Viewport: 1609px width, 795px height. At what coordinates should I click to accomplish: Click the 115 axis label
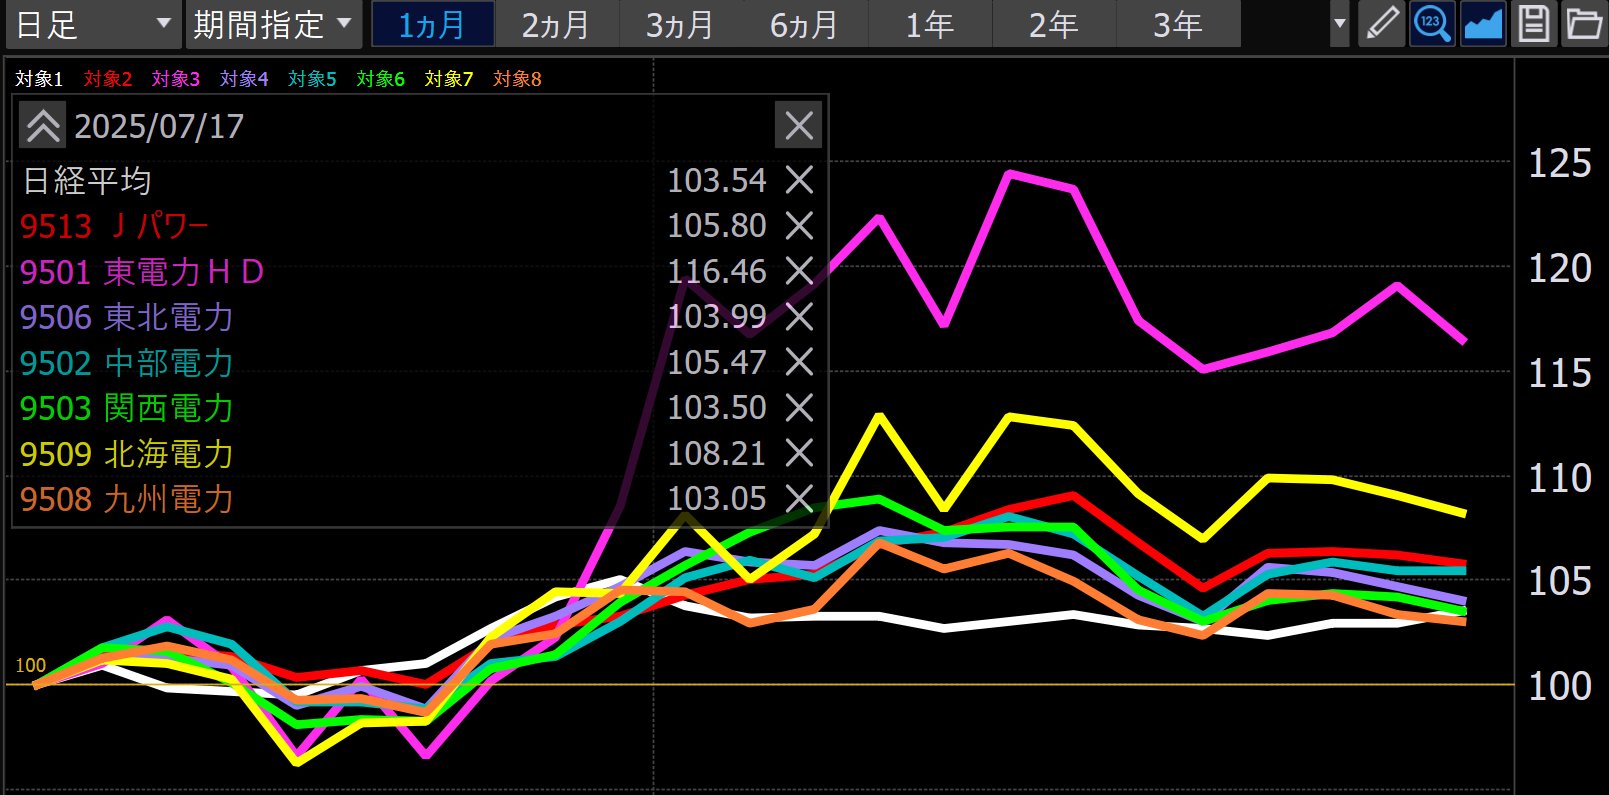coord(1559,373)
